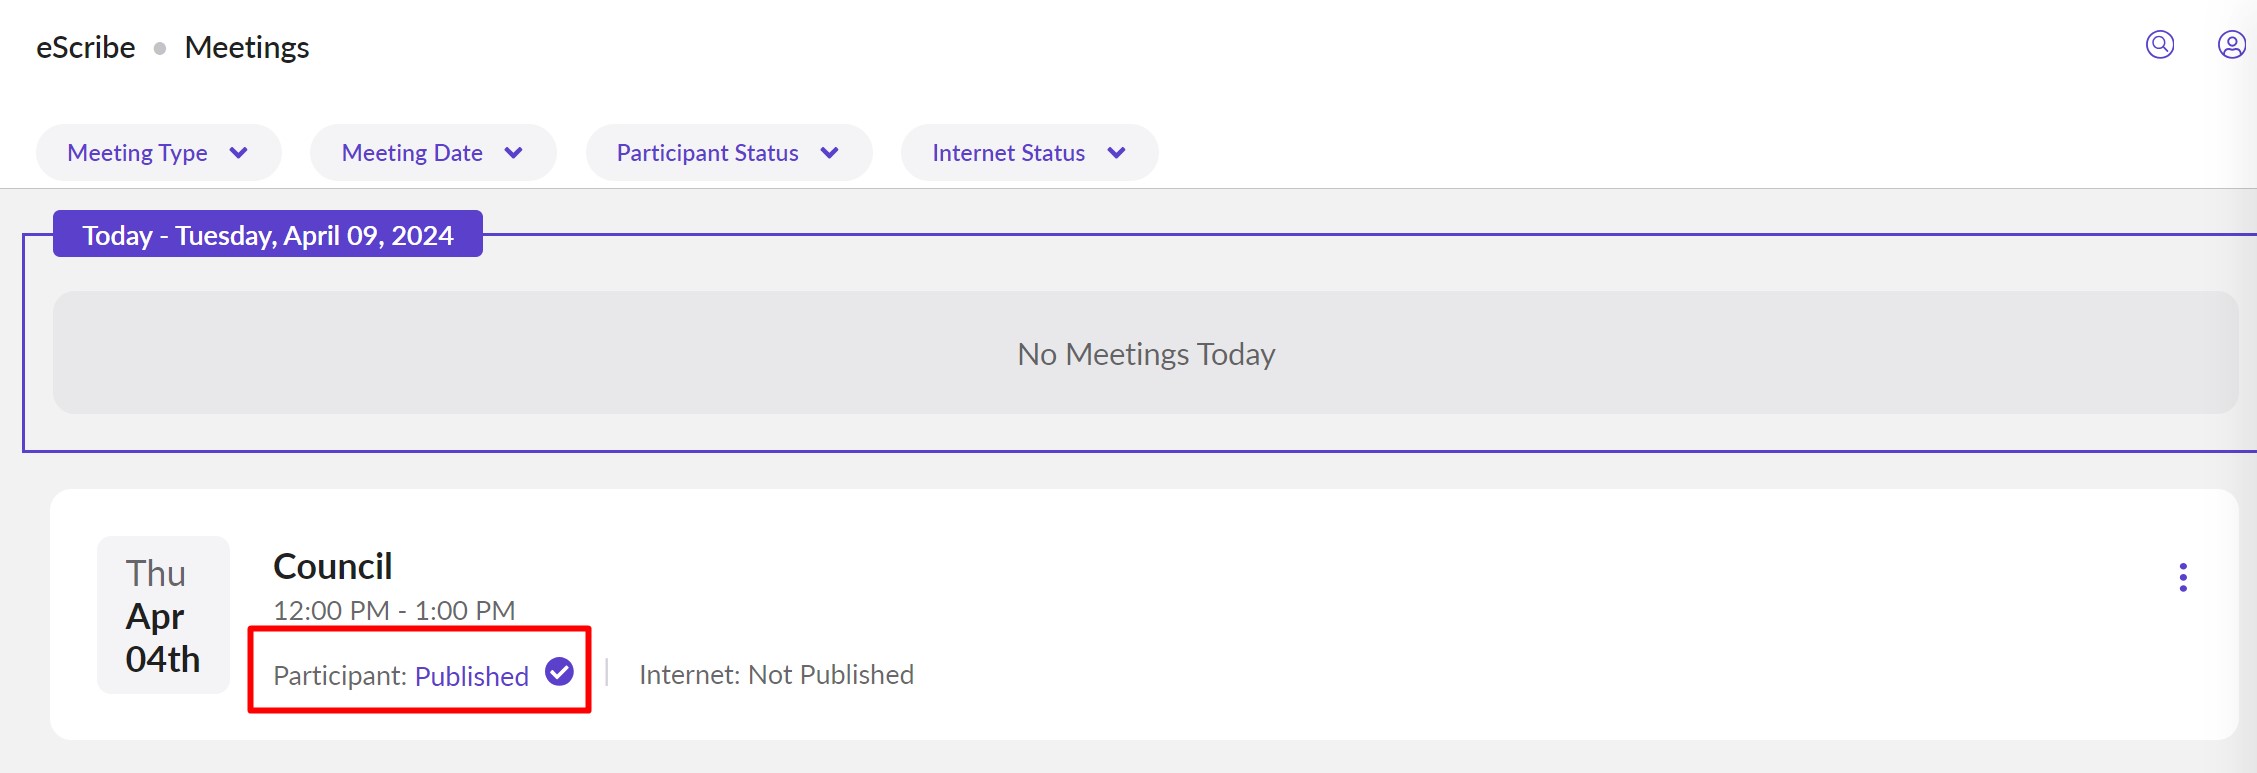Open the user profile icon
Image resolution: width=2257 pixels, height=773 pixels.
pos(2231,45)
